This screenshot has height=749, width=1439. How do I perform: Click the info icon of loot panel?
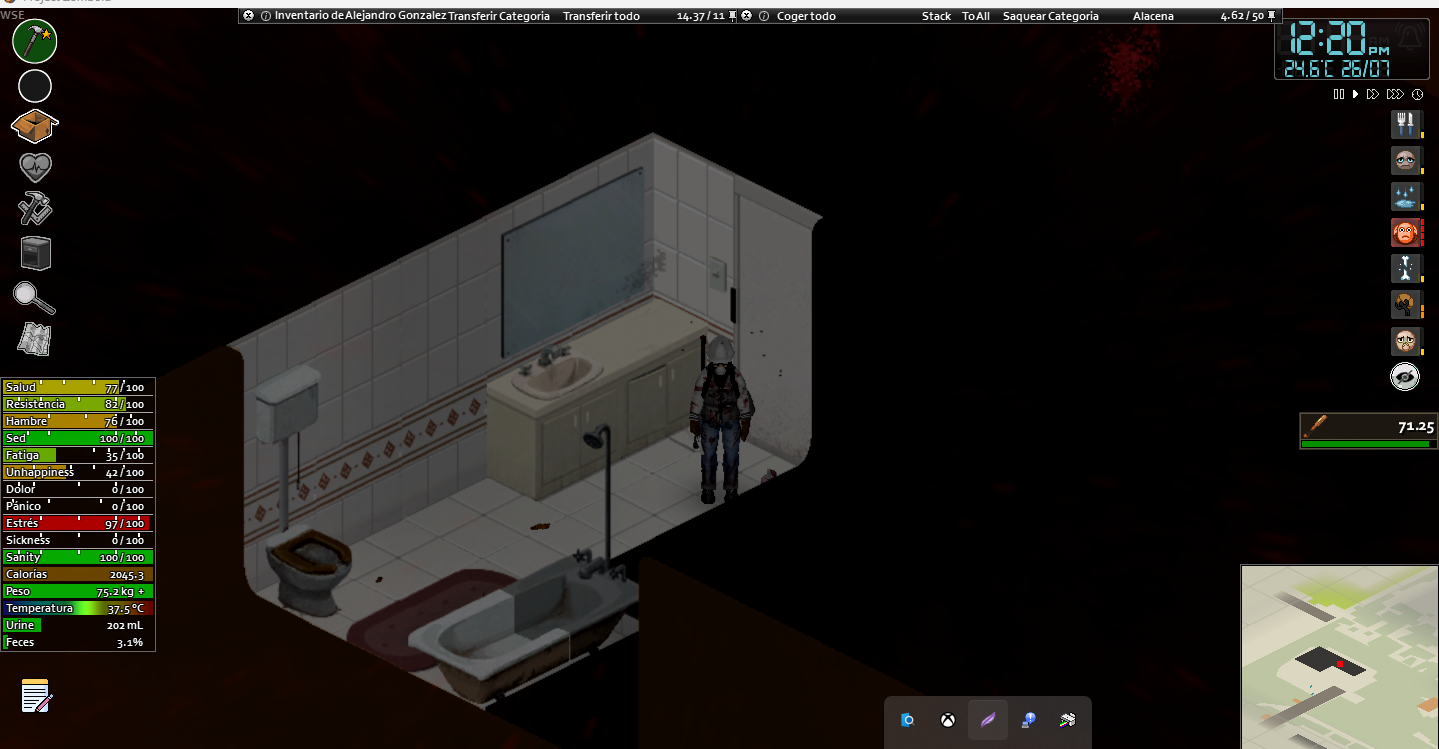(x=764, y=16)
